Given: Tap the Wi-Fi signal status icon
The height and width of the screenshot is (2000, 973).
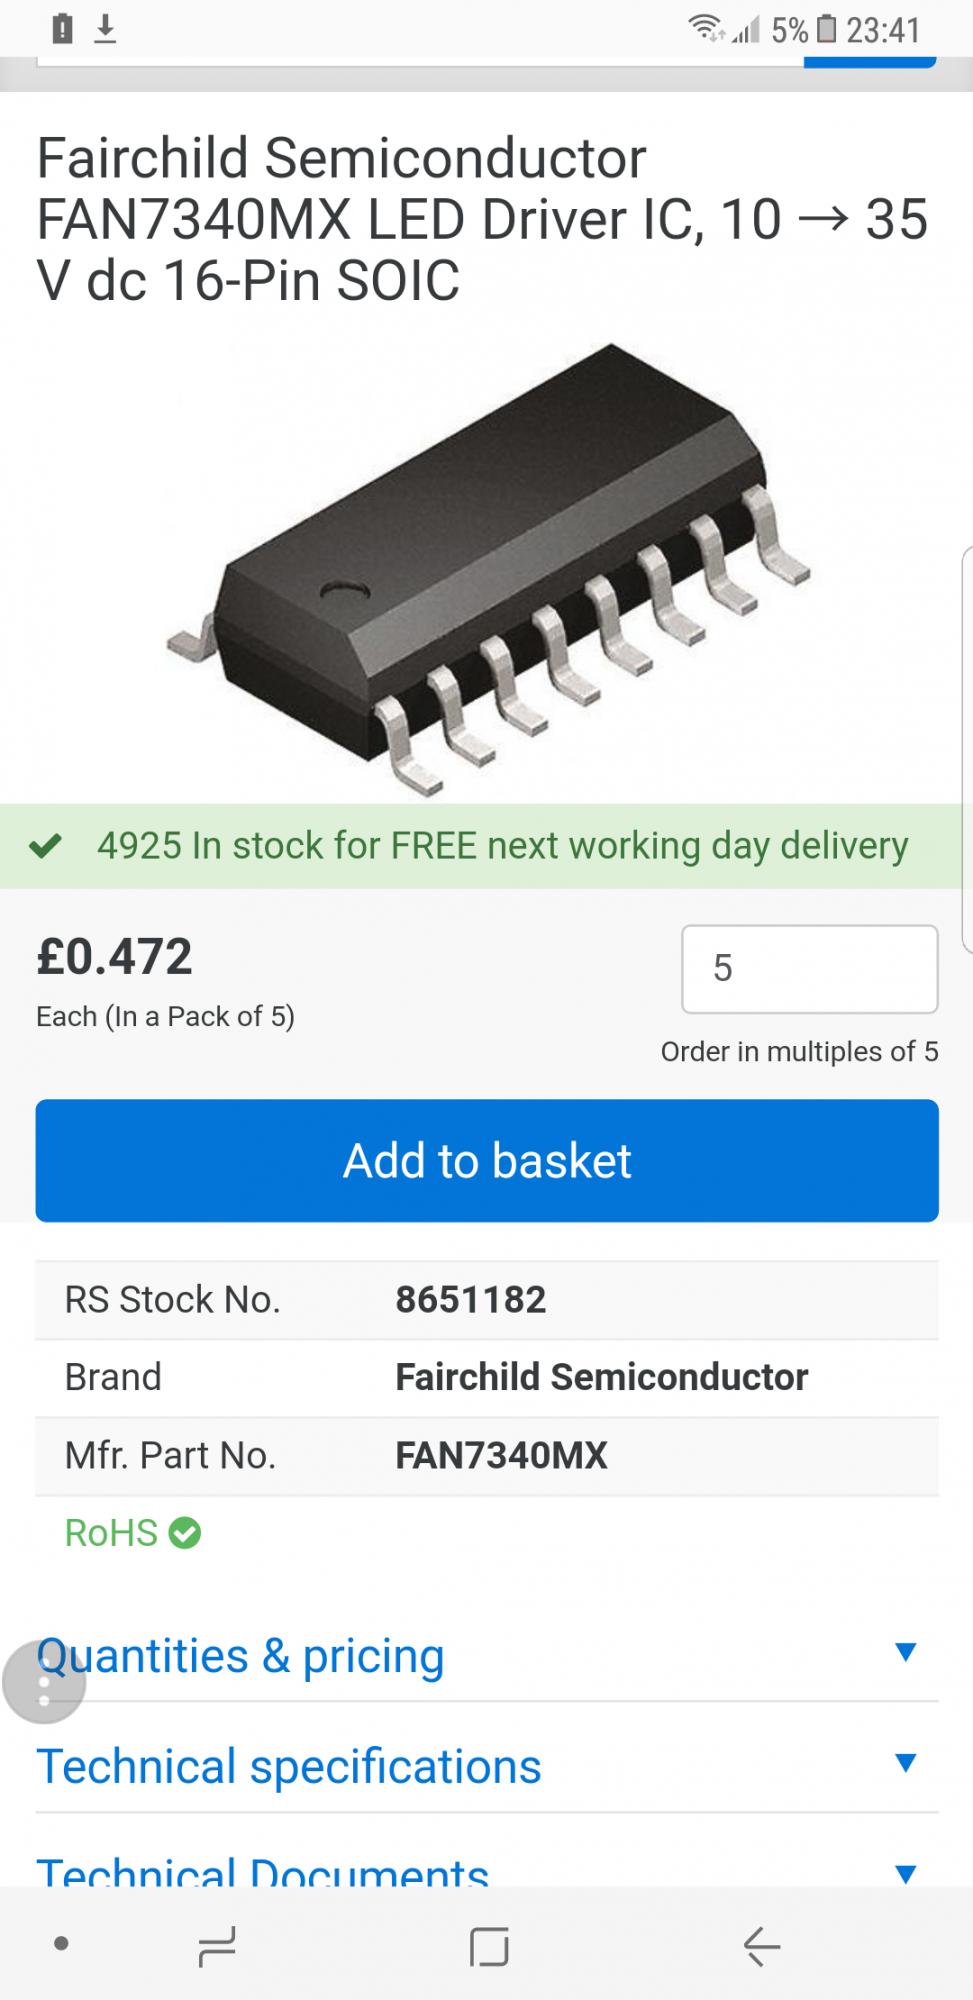Looking at the screenshot, I should tap(705, 30).
